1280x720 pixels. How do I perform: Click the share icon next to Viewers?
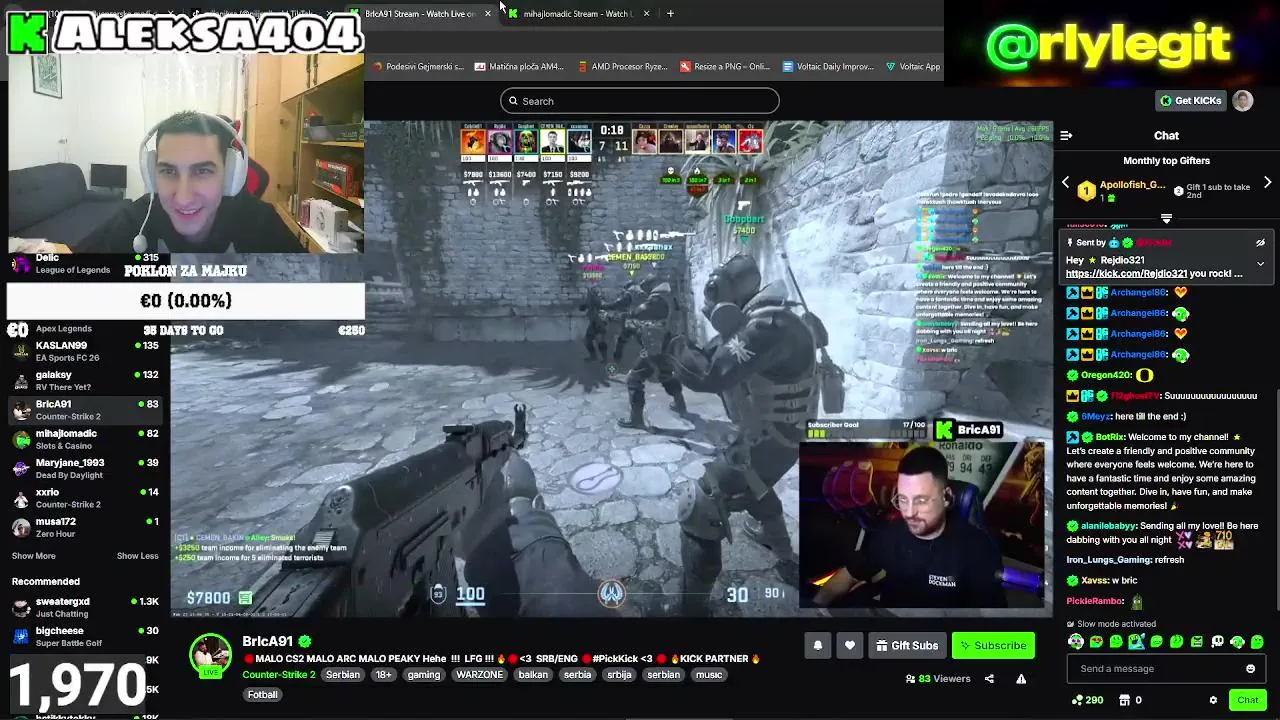point(989,679)
